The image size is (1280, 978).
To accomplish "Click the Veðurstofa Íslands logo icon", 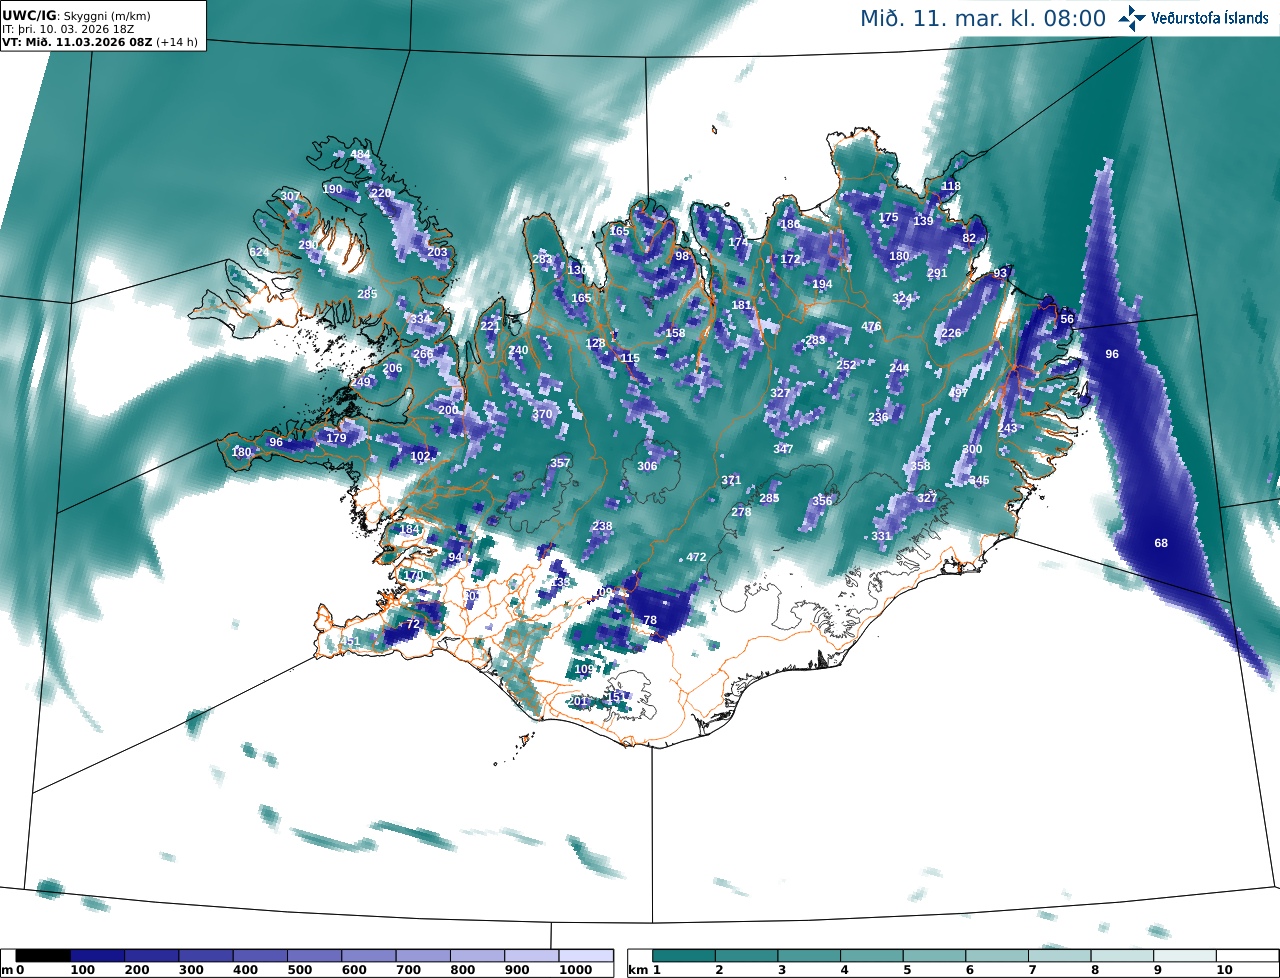I will tap(1132, 18).
